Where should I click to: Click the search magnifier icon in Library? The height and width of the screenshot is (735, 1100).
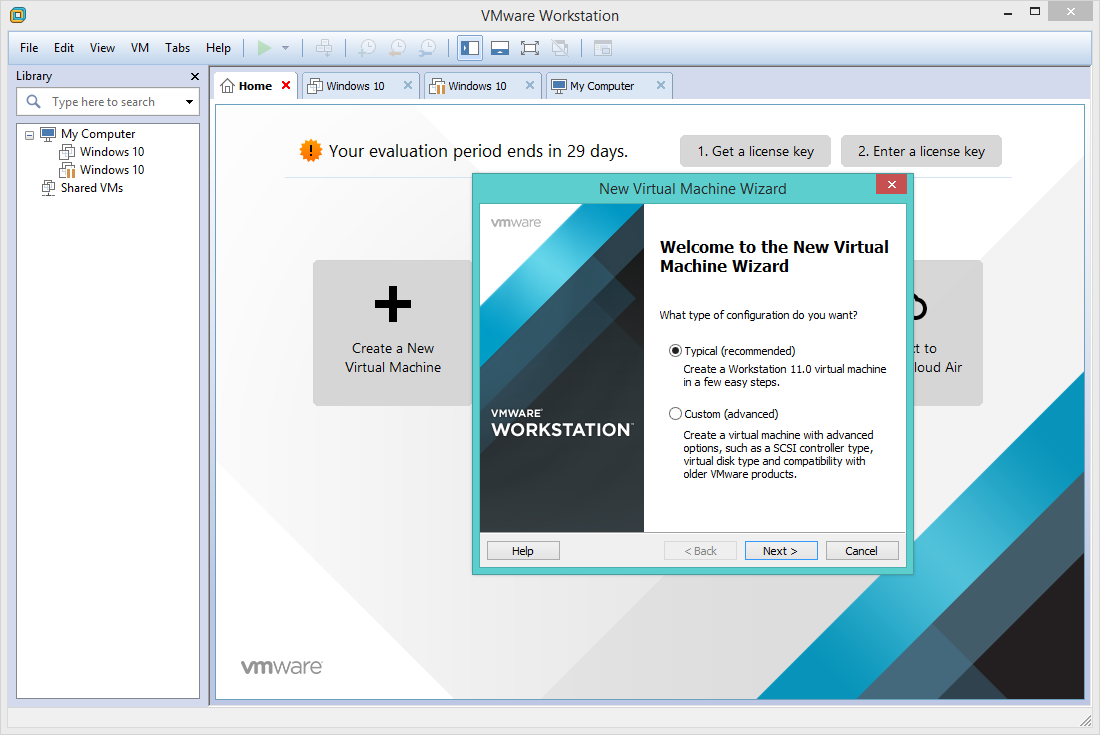coord(33,102)
